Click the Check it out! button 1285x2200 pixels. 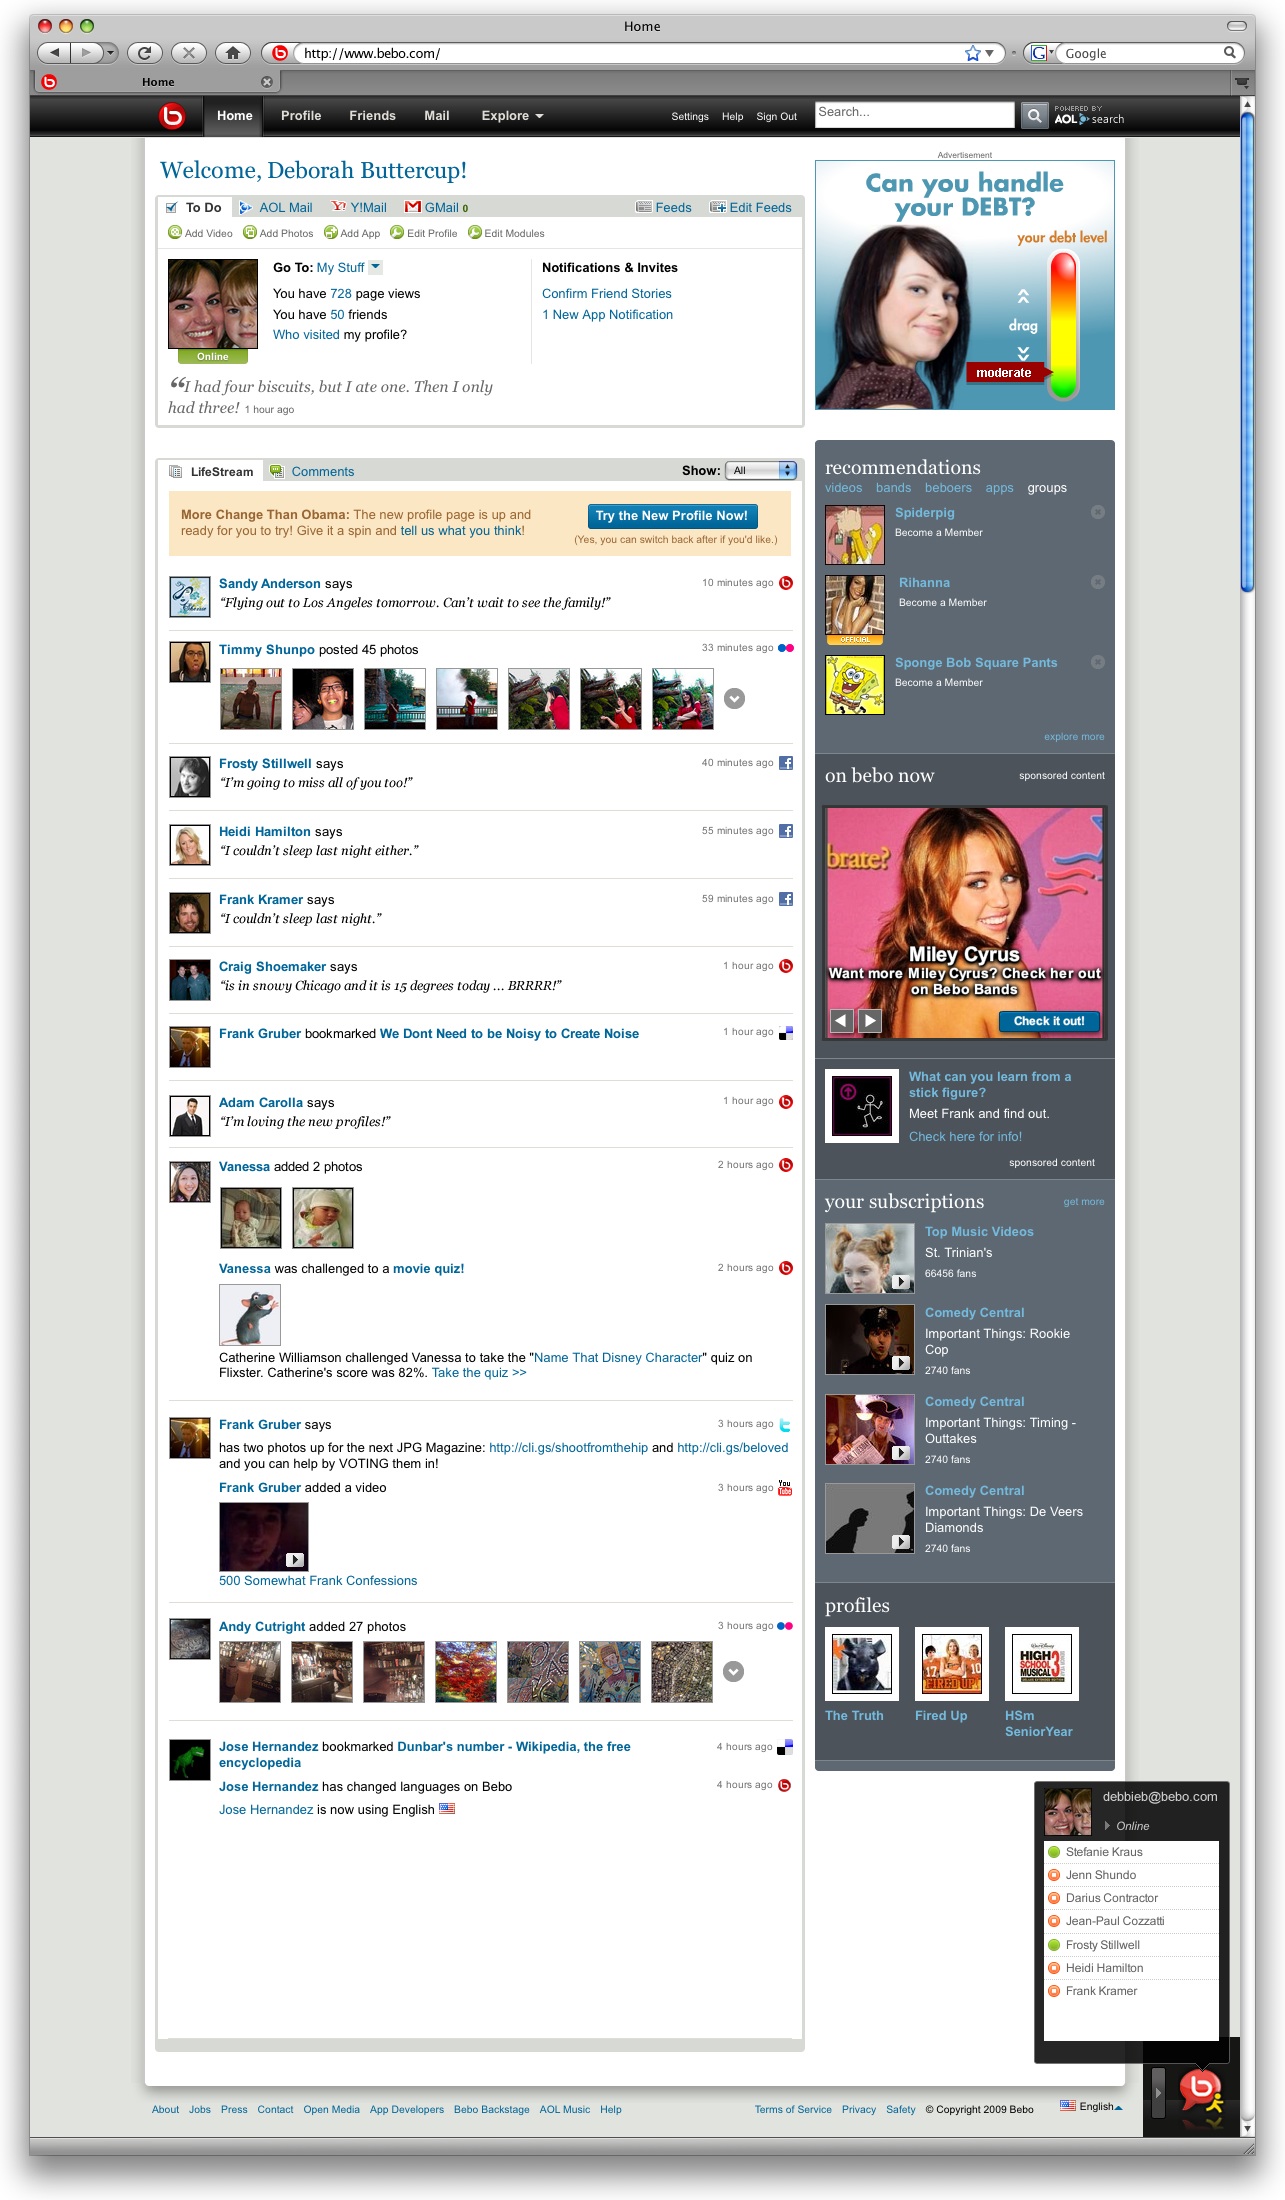pos(1049,1021)
